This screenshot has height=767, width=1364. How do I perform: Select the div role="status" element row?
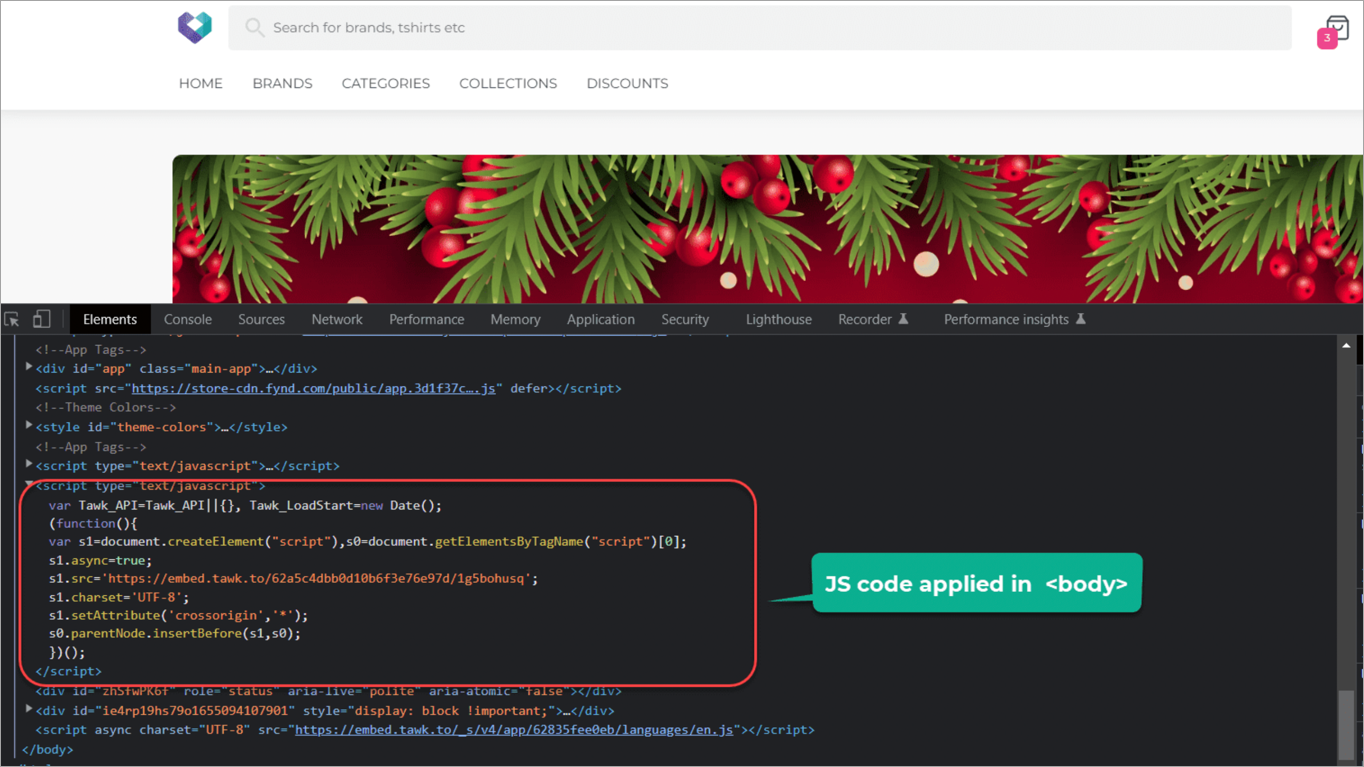329,691
